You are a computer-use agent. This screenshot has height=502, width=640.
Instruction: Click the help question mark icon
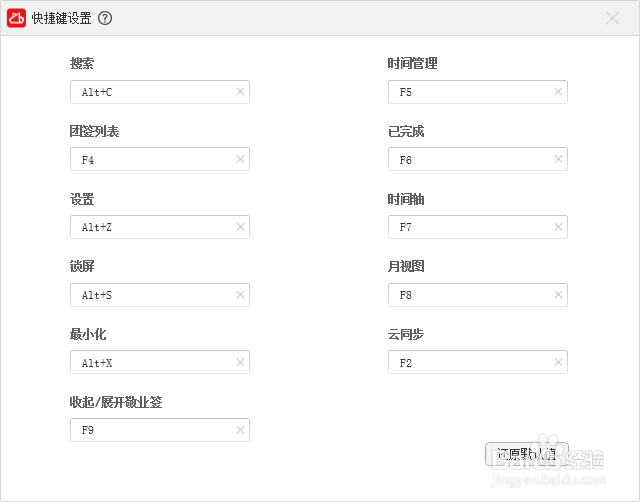coord(105,18)
